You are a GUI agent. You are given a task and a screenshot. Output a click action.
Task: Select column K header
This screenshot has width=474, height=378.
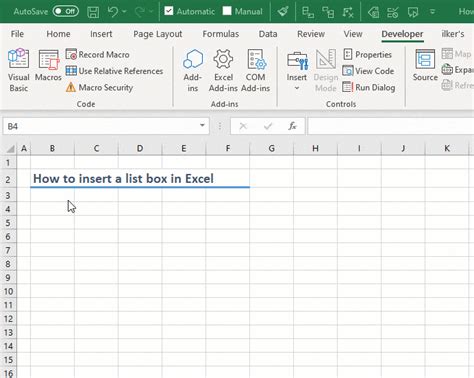click(x=447, y=148)
